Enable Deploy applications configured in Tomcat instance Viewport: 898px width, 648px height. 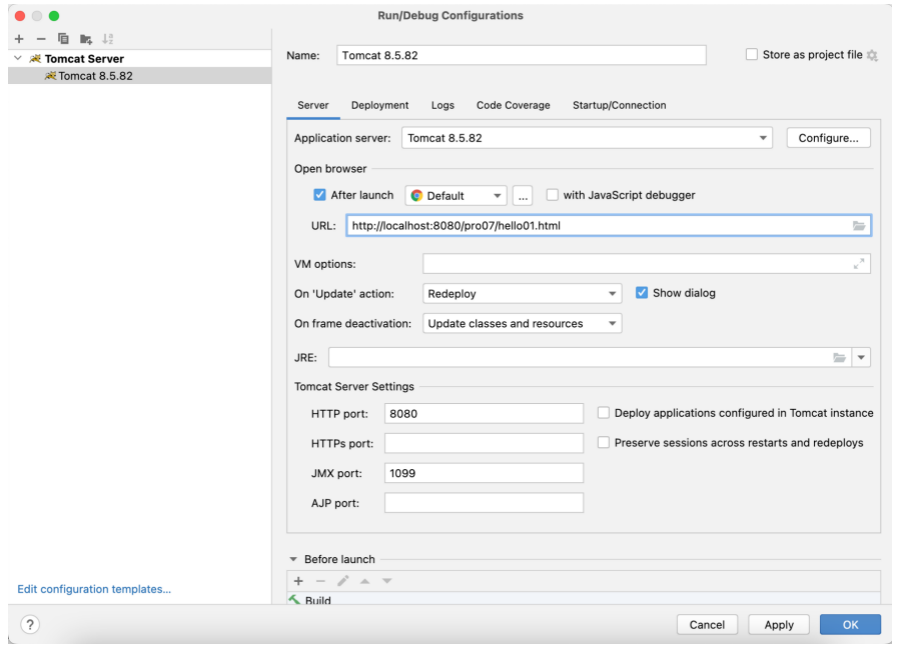pos(603,413)
